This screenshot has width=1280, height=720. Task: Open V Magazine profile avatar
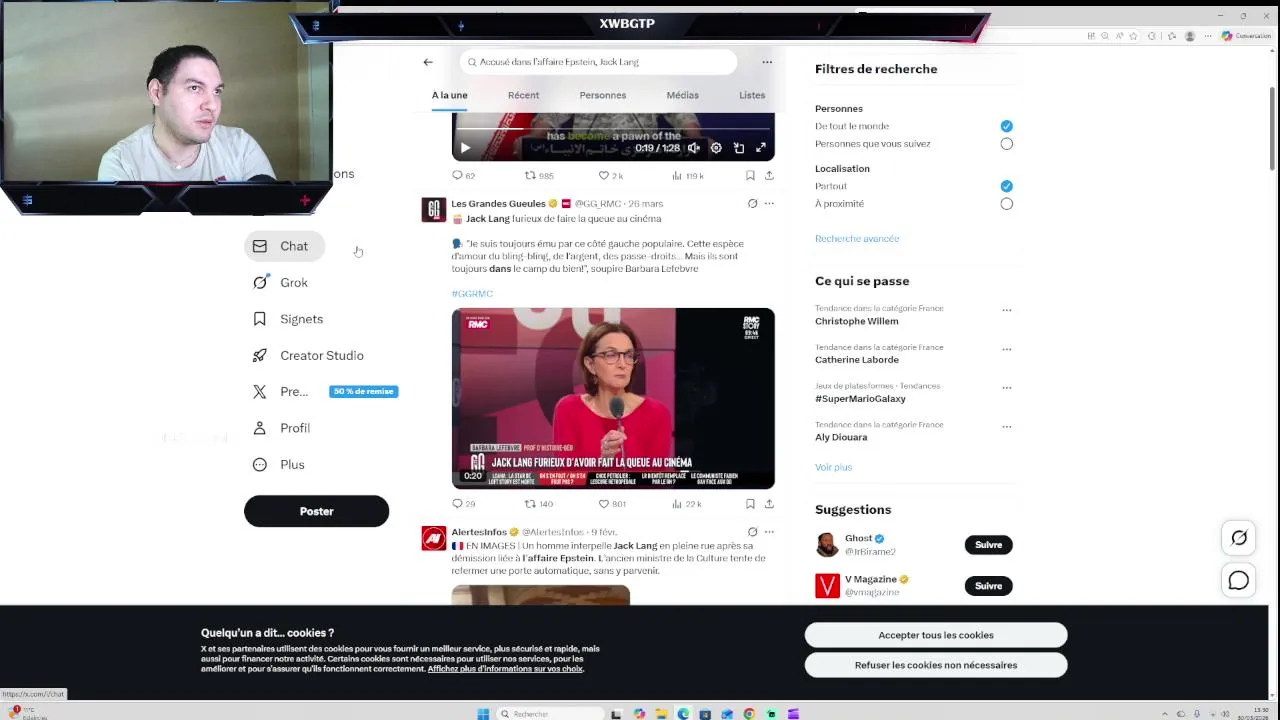coord(827,585)
